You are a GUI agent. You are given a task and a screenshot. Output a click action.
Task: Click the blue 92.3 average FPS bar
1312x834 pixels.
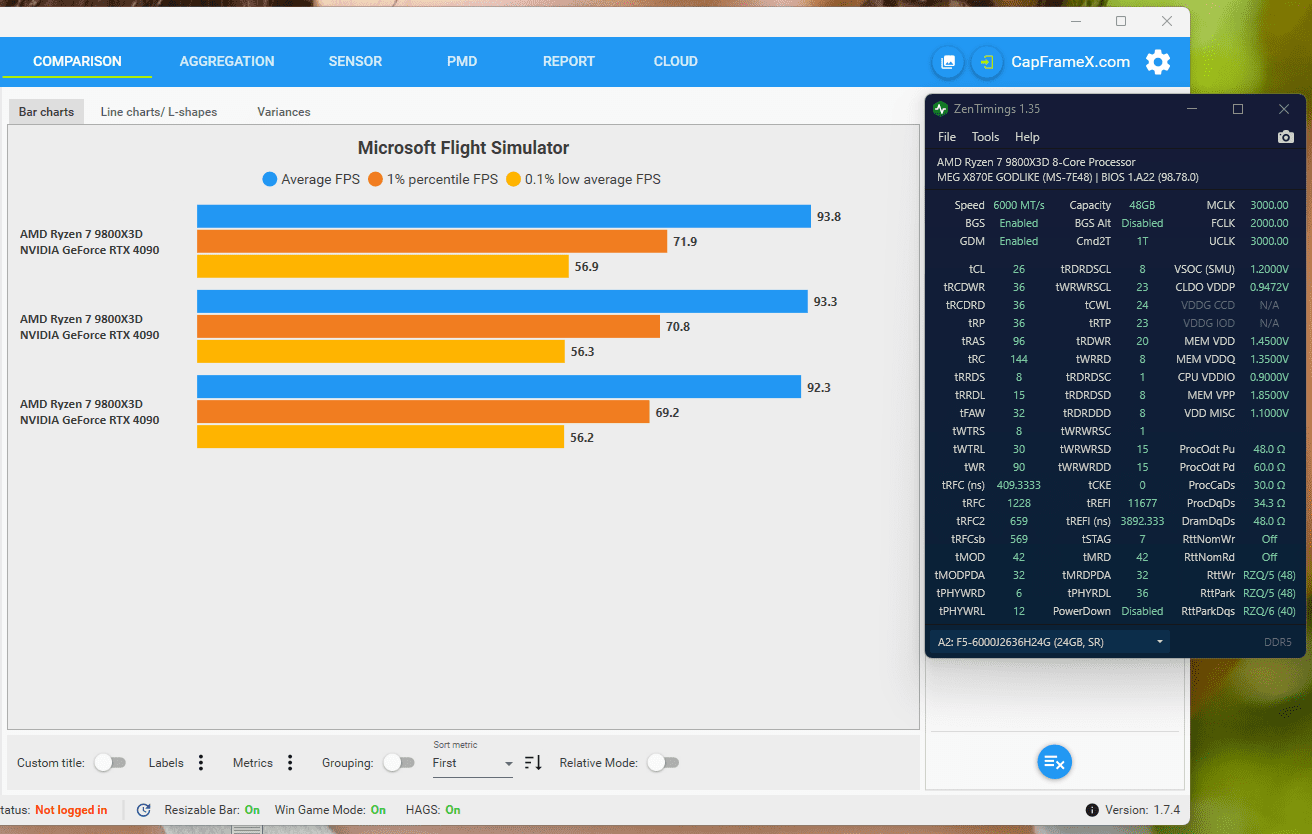coord(499,387)
